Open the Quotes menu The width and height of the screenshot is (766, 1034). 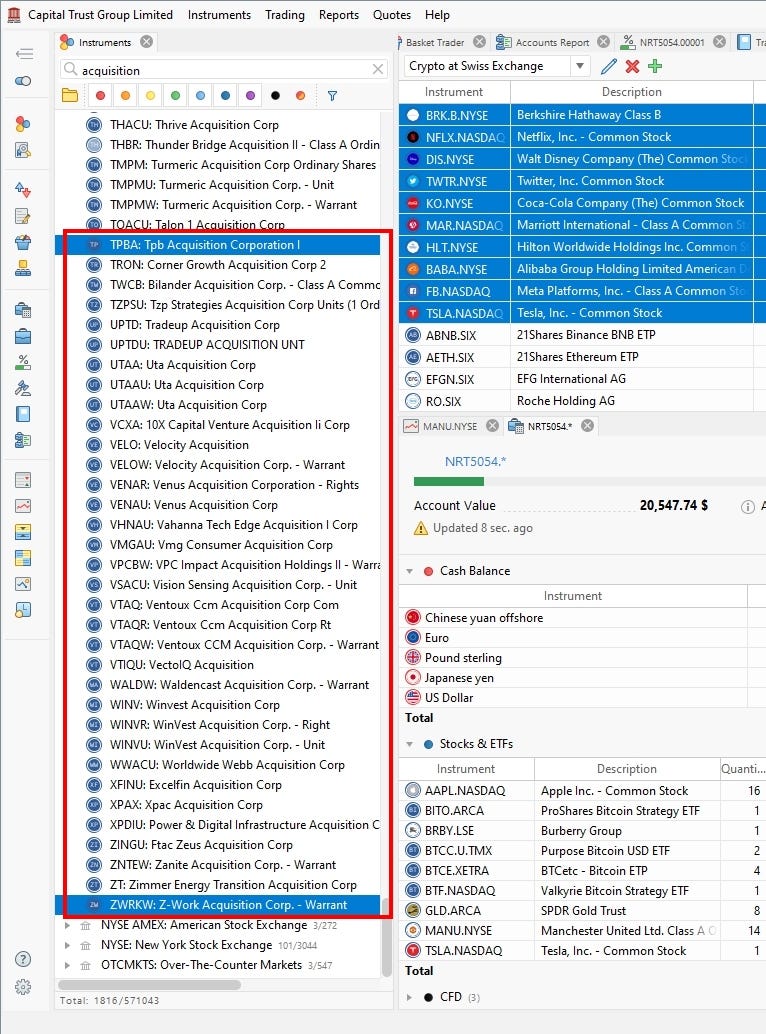click(x=392, y=15)
